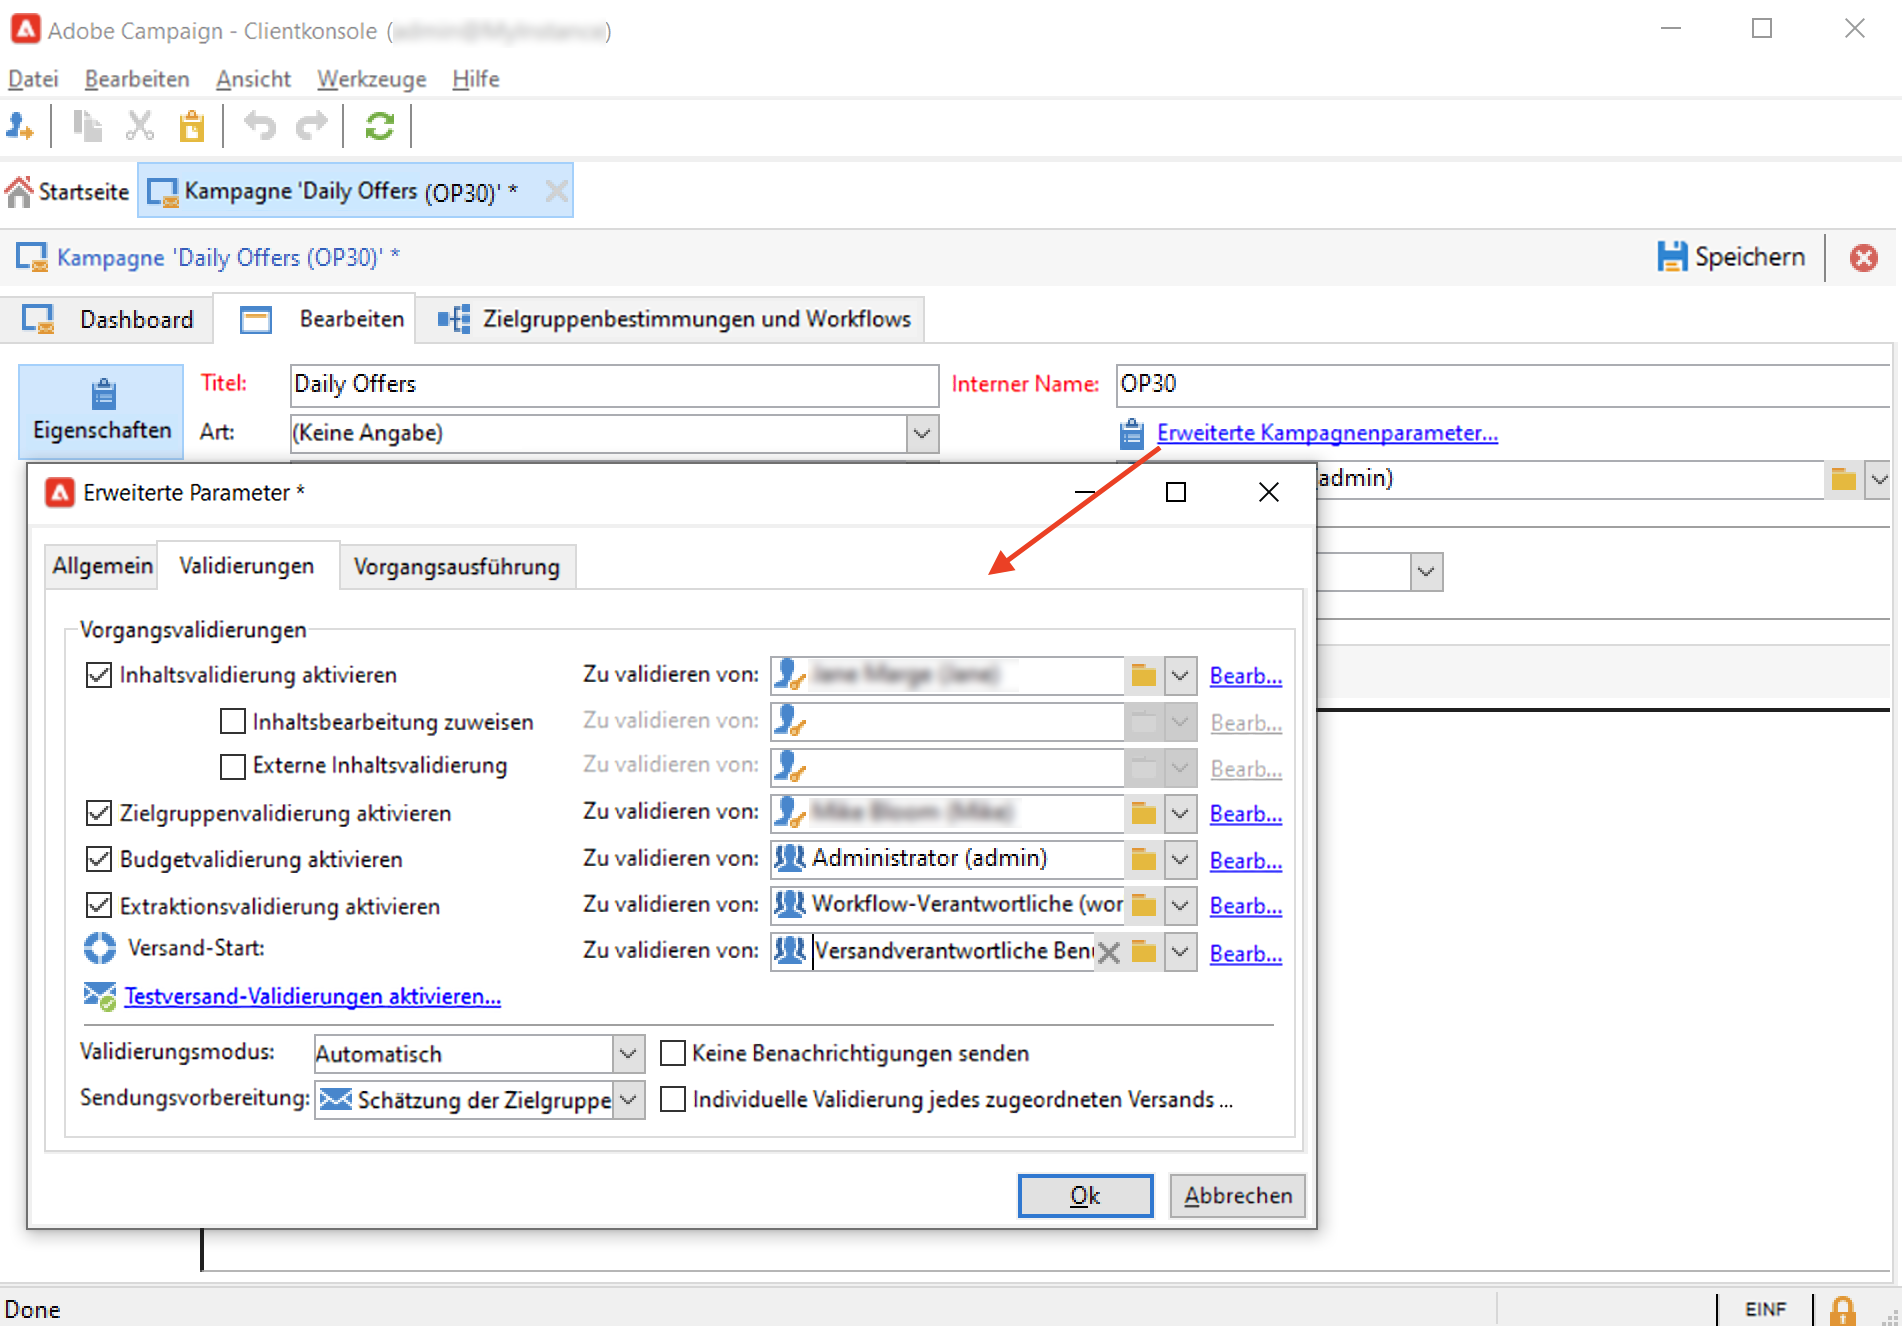This screenshot has height=1326, width=1902.
Task: Click Bearb... link for Zielgruppenvalidierung
Action: (x=1246, y=814)
